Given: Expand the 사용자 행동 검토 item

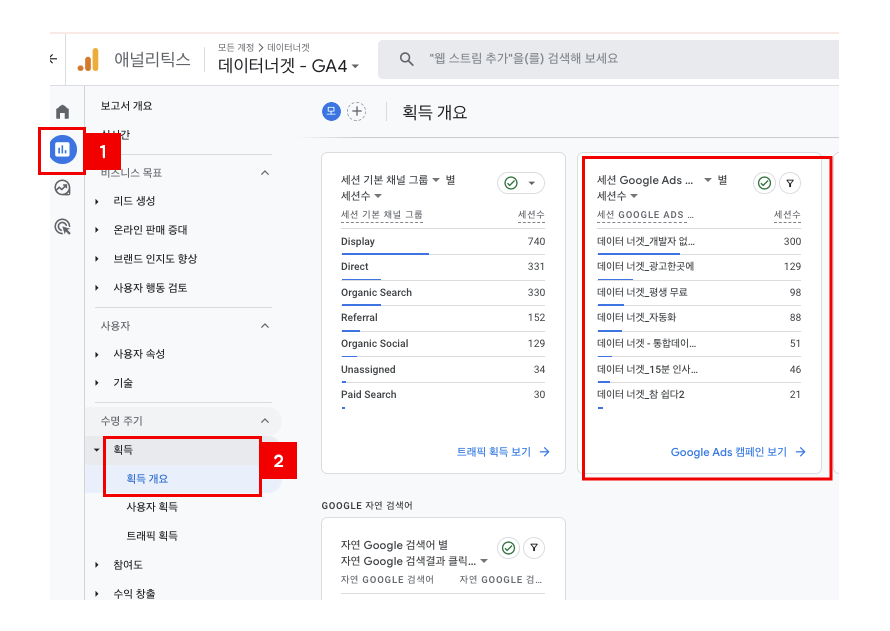Looking at the screenshot, I should 97,288.
